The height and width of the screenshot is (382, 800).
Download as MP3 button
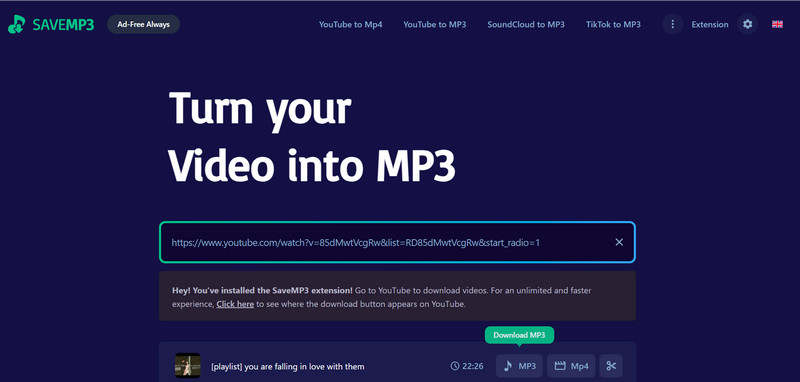519,366
